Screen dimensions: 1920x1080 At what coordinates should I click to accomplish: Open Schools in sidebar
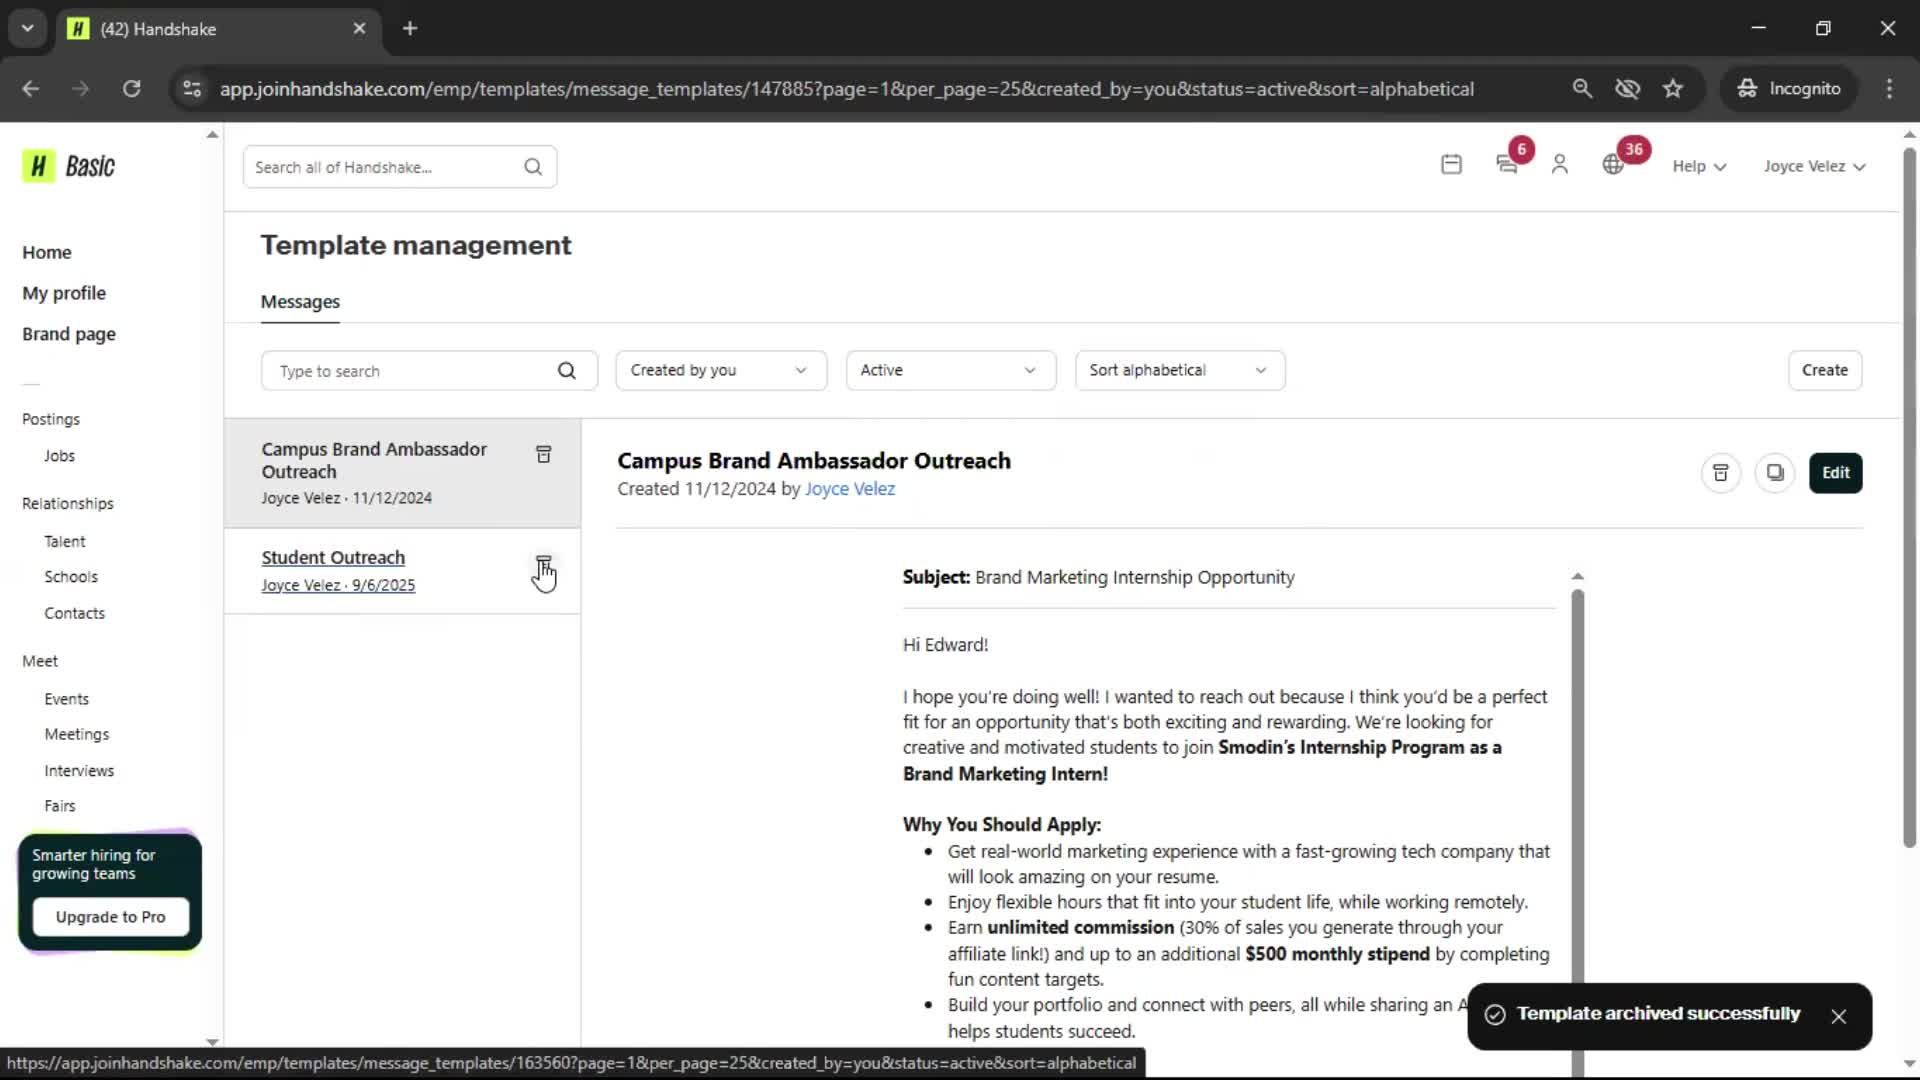pos(71,577)
